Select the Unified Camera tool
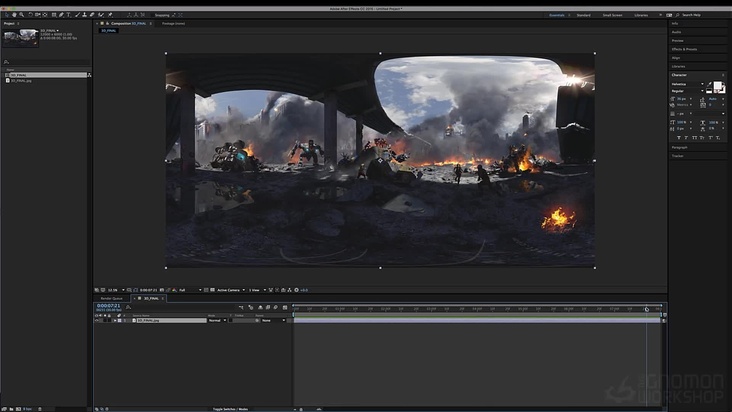This screenshot has width=732, height=412. 38,15
